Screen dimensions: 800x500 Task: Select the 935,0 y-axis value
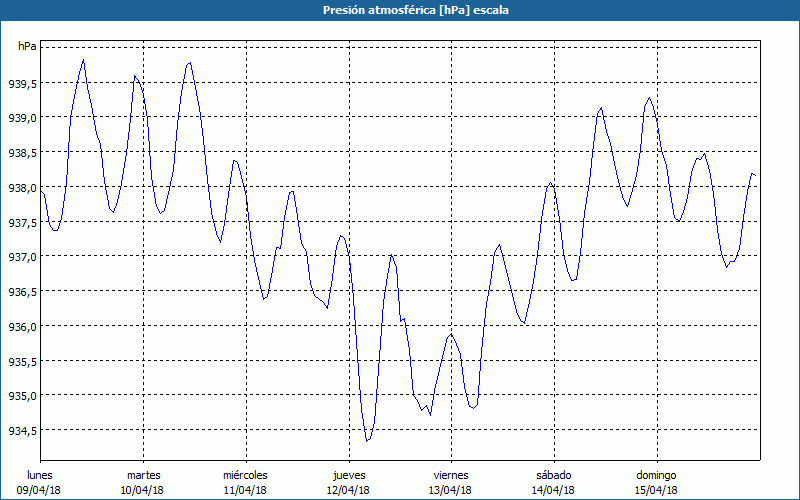coord(21,396)
